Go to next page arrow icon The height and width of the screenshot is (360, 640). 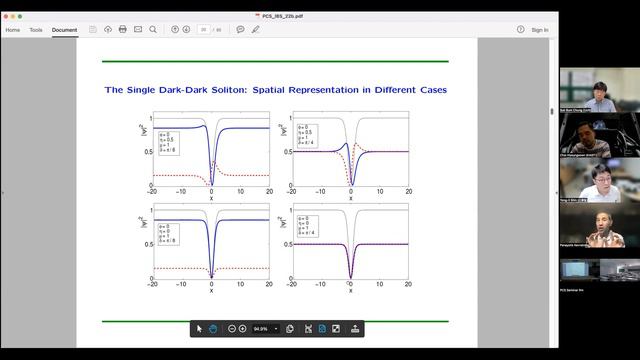(186, 29)
